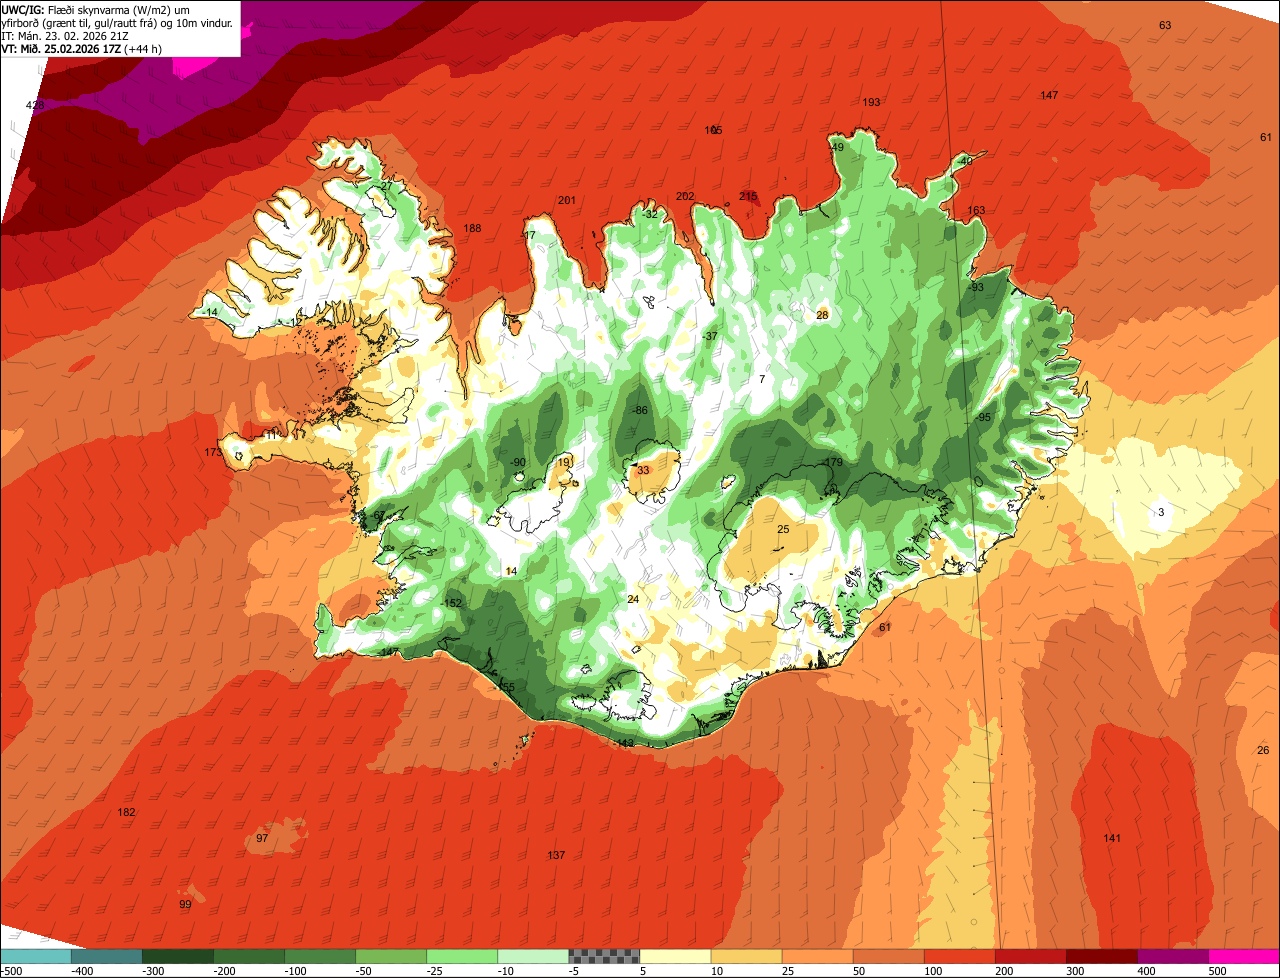Click the '-49' value on the northeast coast
The height and width of the screenshot is (978, 1280).
coord(837,147)
